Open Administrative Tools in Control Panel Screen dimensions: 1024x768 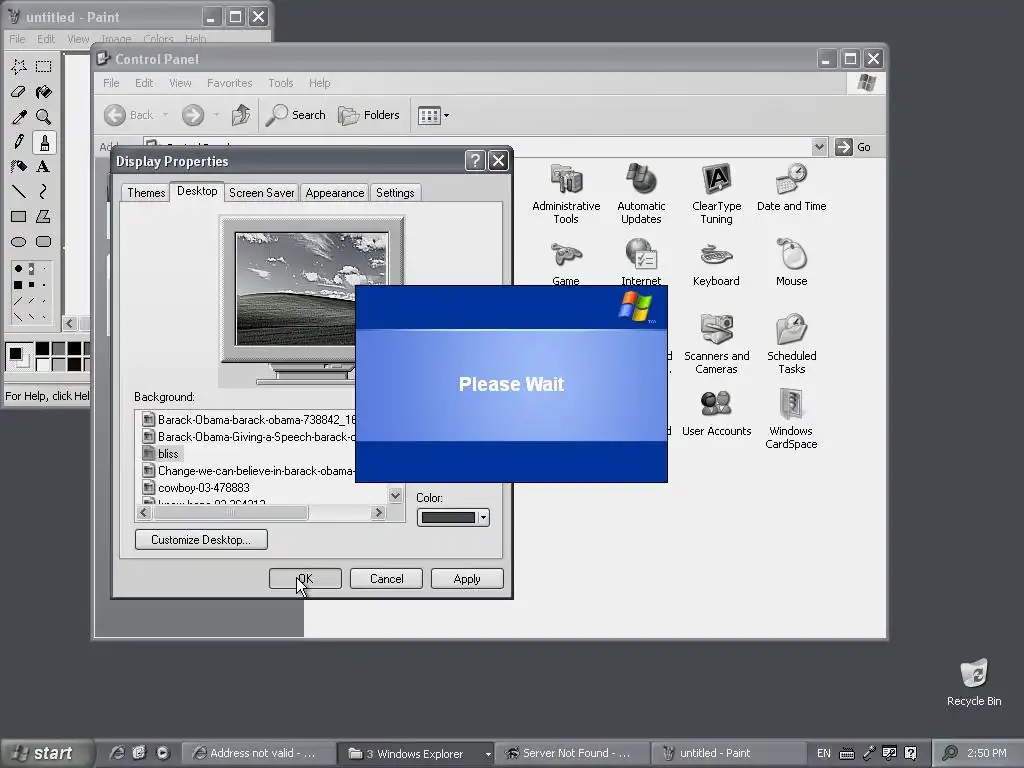566,194
